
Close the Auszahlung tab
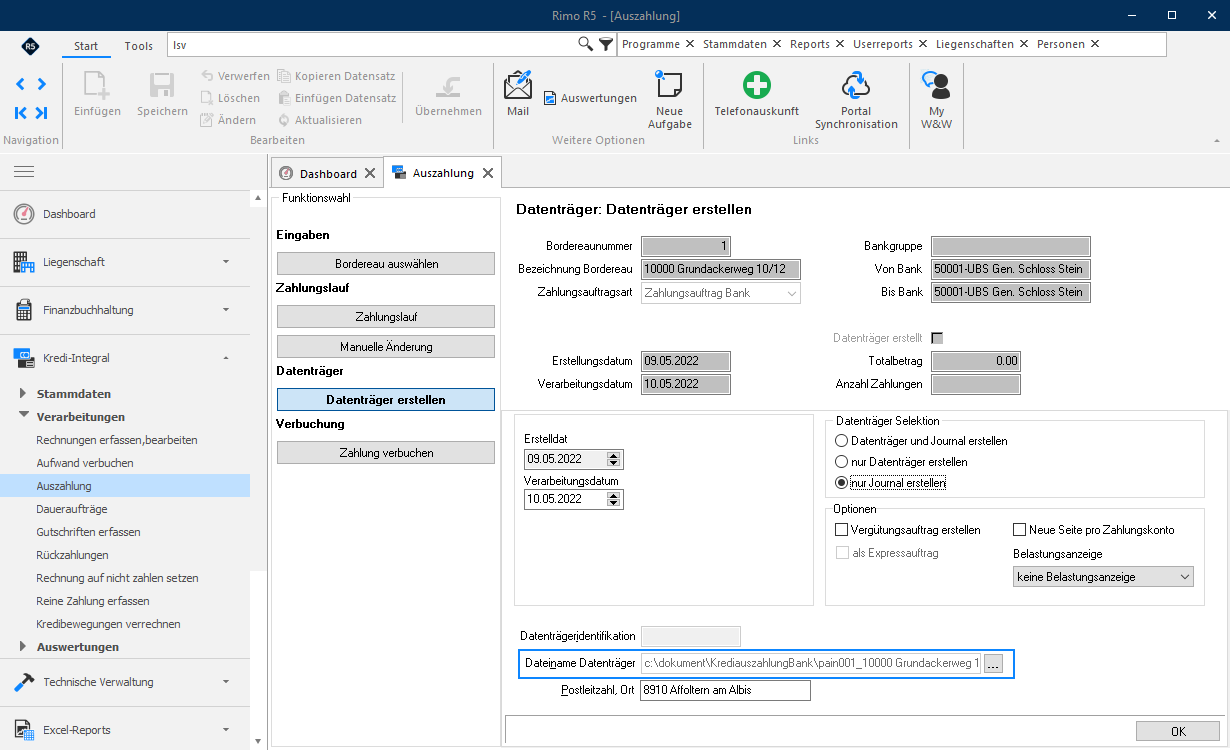point(488,173)
